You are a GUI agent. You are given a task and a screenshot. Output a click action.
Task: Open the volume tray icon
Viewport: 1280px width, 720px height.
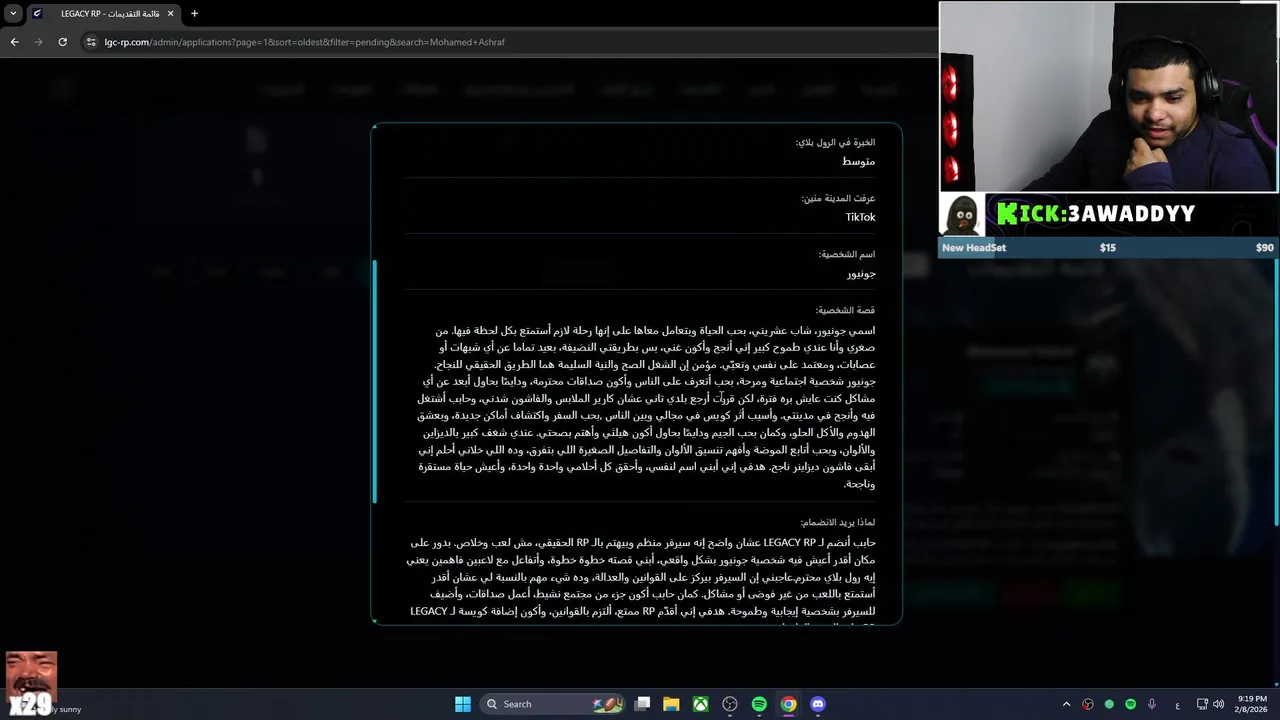point(1218,704)
